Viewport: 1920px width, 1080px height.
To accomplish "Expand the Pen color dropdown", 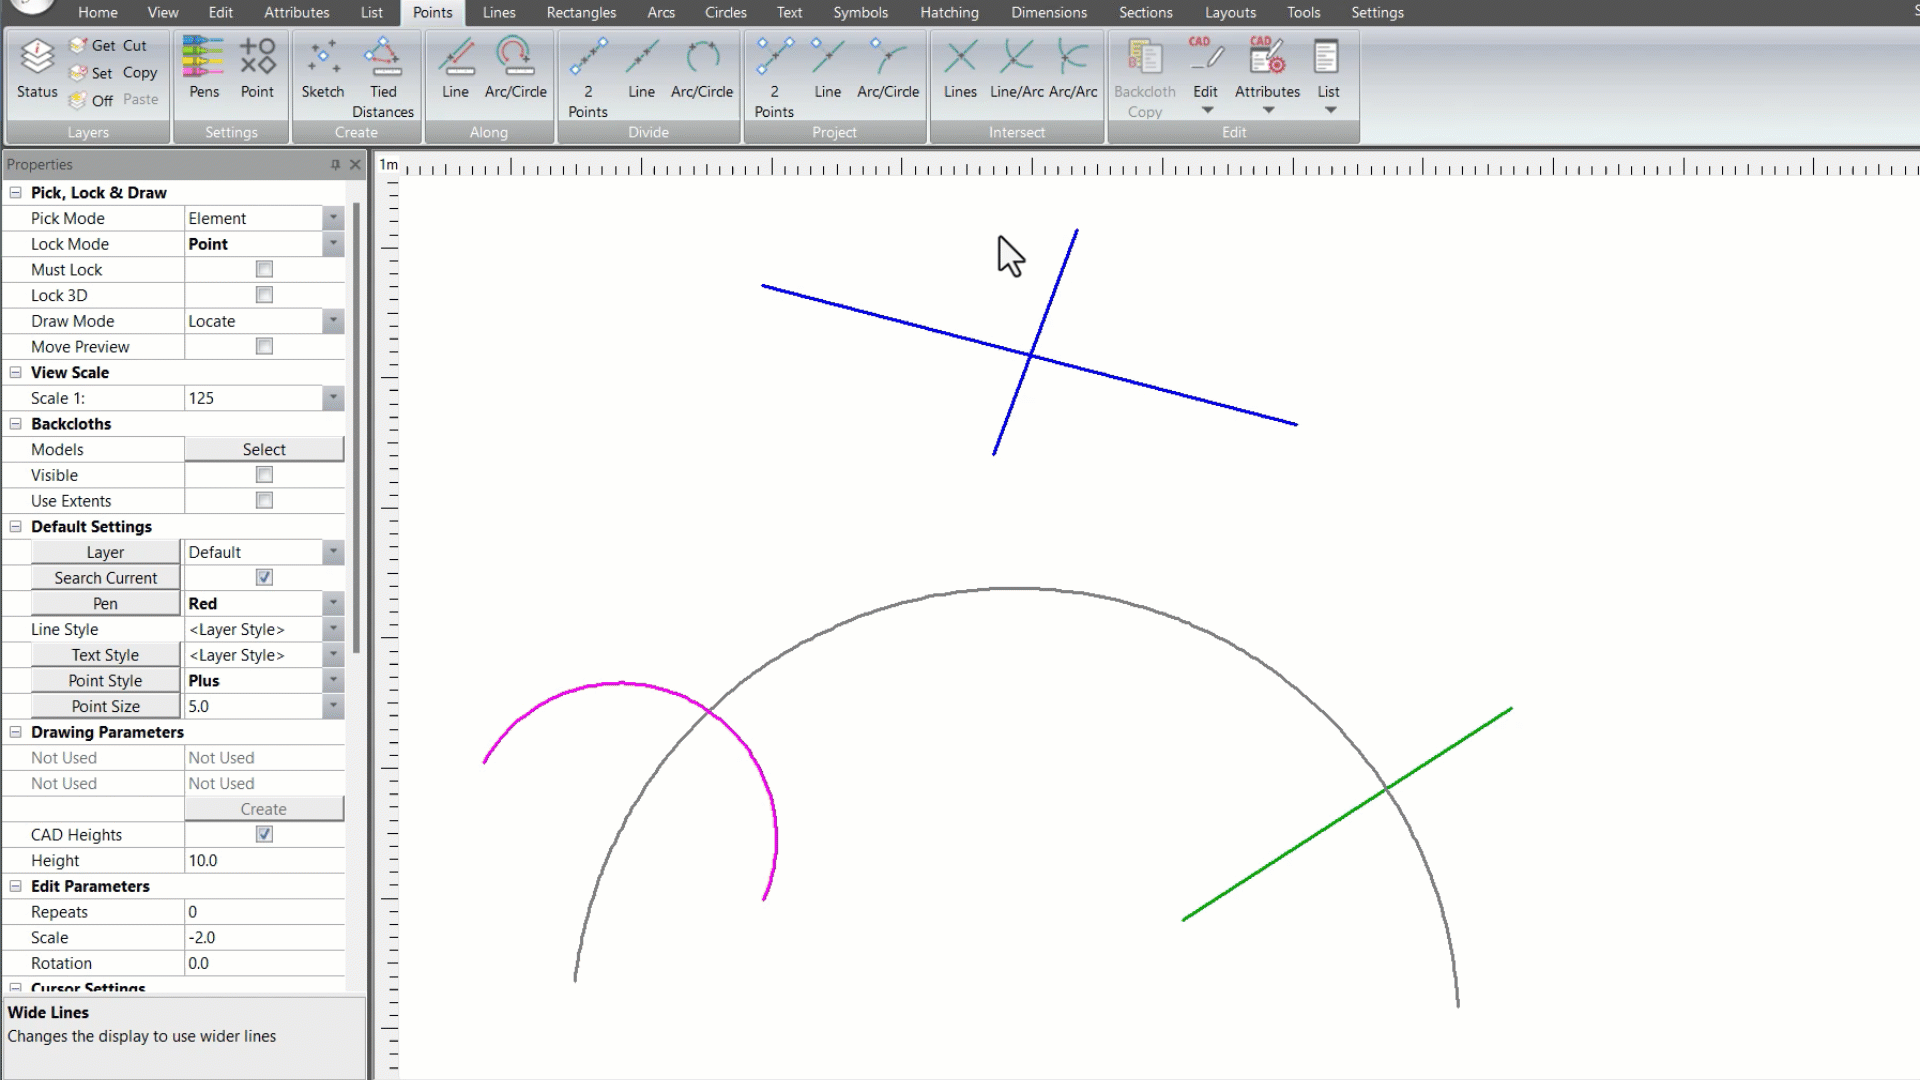I will click(333, 603).
